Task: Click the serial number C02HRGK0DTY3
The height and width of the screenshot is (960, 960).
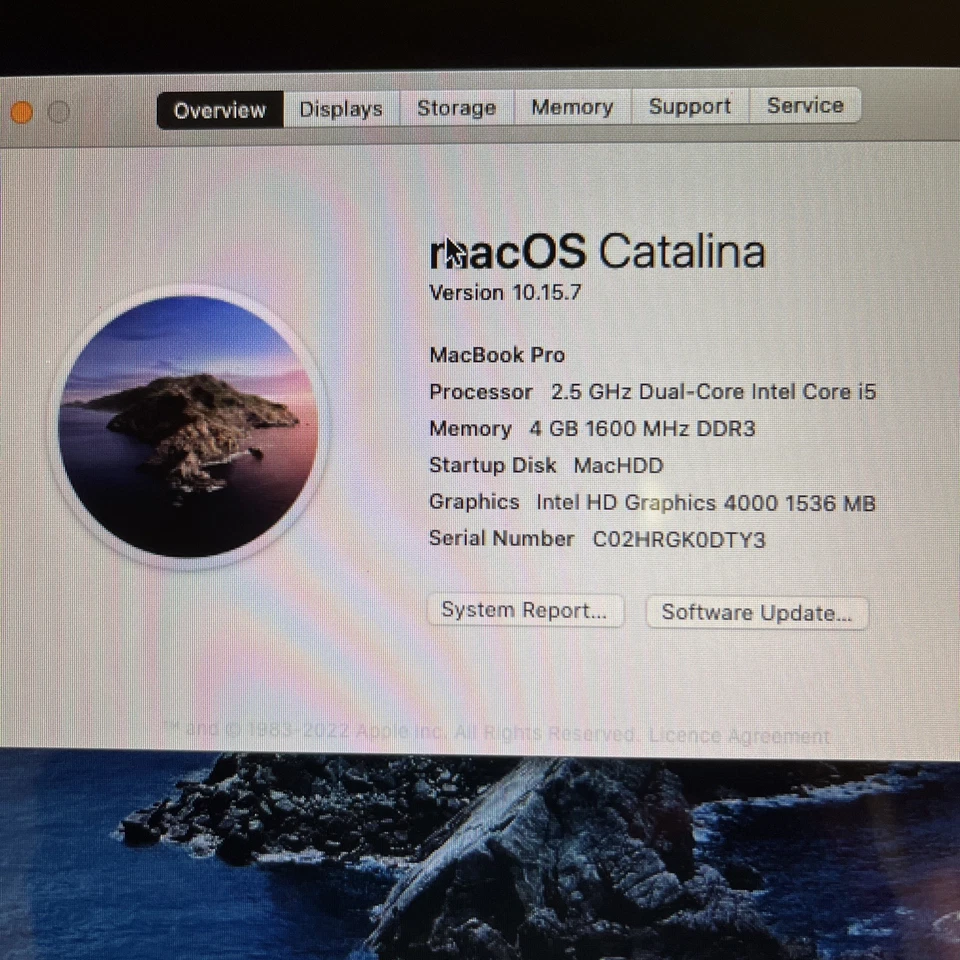Action: click(678, 539)
